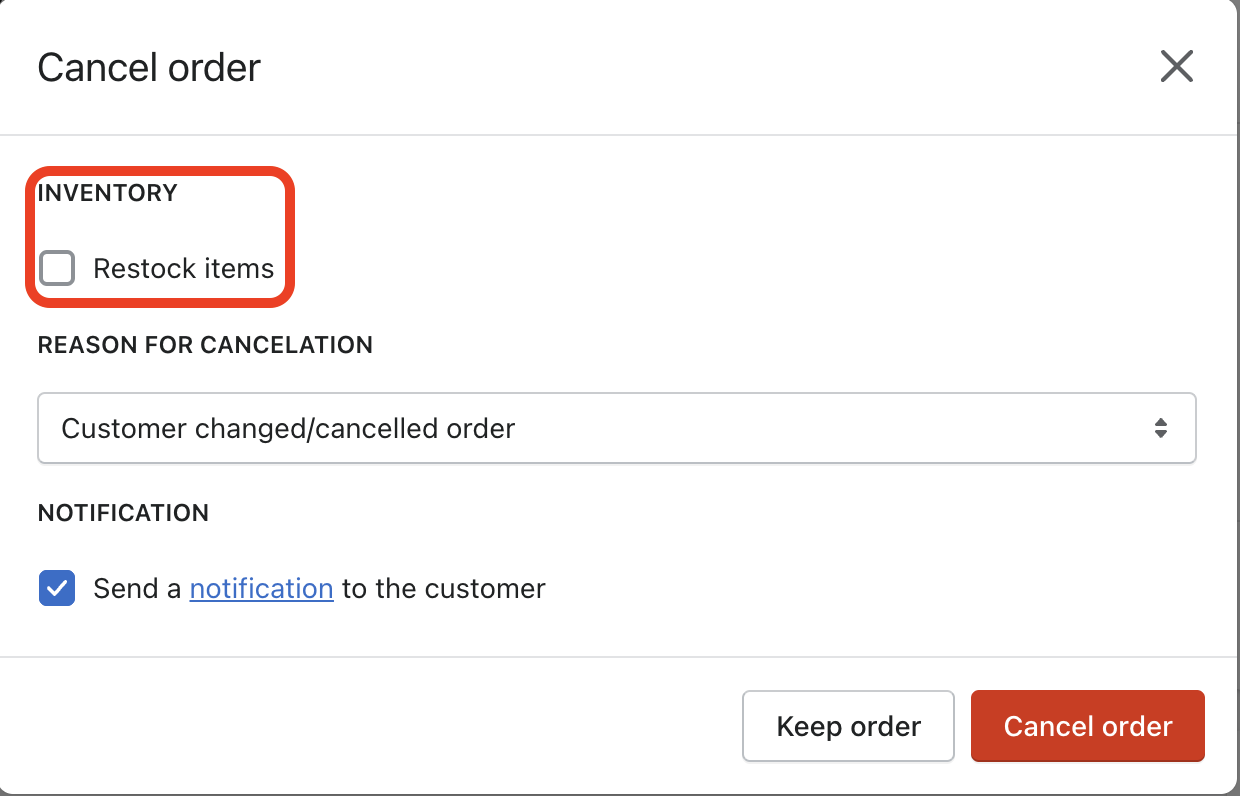Screen dimensions: 1240x796
Task: Click the REASON FOR CANCELATION heading
Action: pos(205,345)
